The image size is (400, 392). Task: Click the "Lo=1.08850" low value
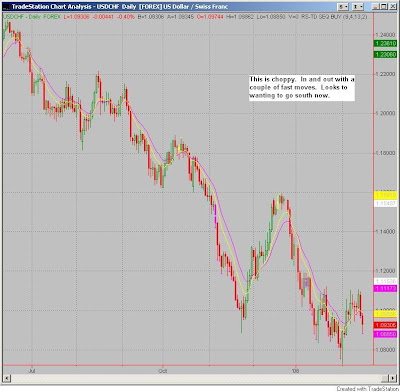coord(271,16)
